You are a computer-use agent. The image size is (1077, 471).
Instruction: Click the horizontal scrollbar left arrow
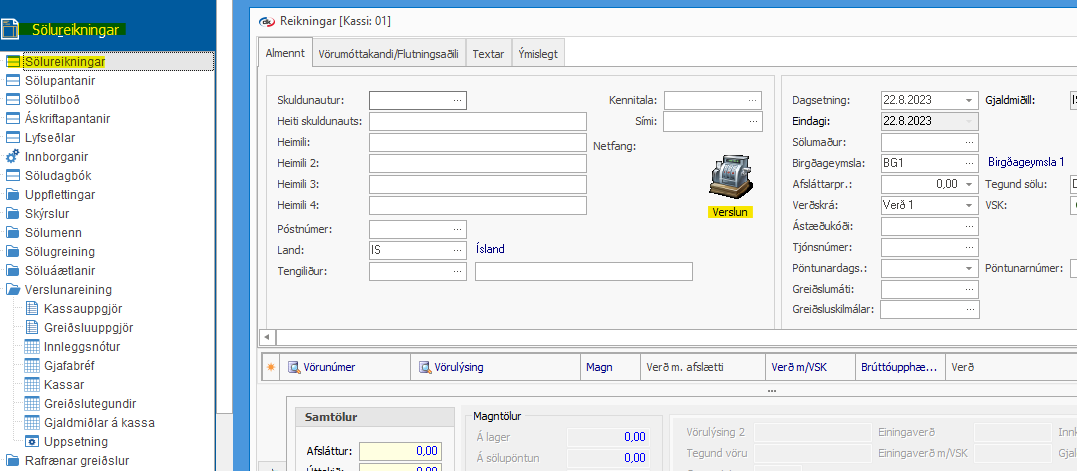coord(266,337)
